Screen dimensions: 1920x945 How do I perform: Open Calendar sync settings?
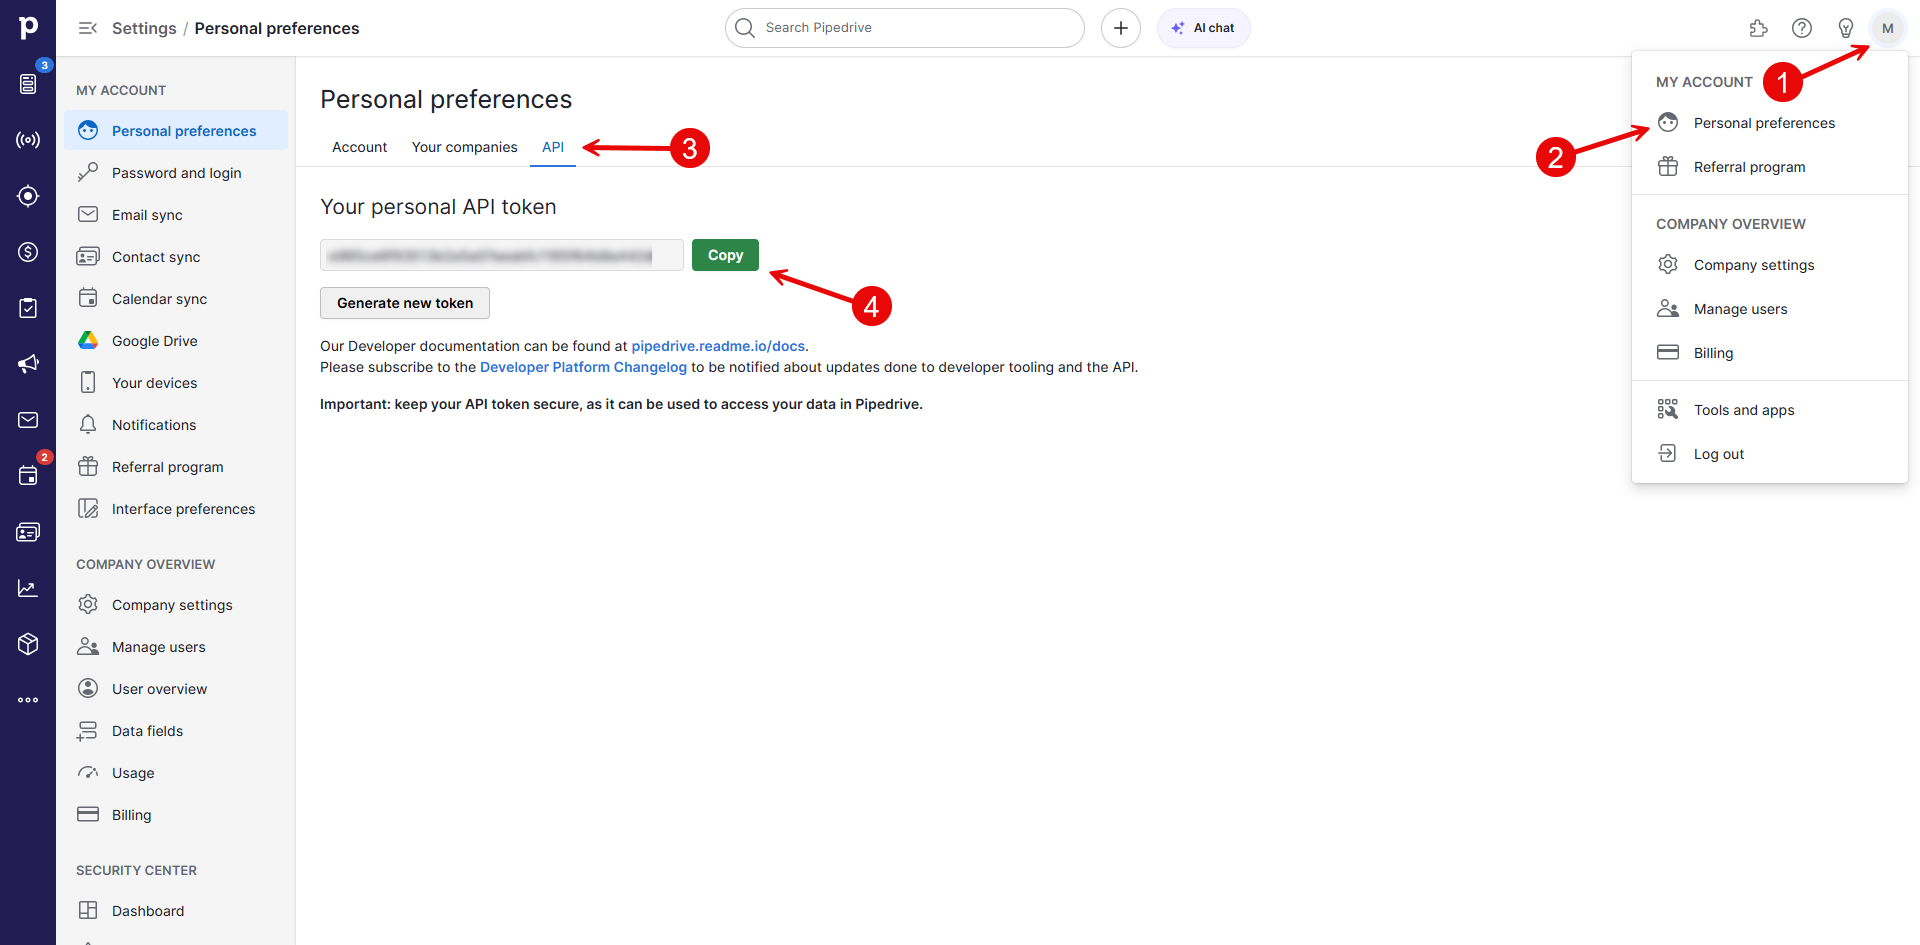(176, 299)
